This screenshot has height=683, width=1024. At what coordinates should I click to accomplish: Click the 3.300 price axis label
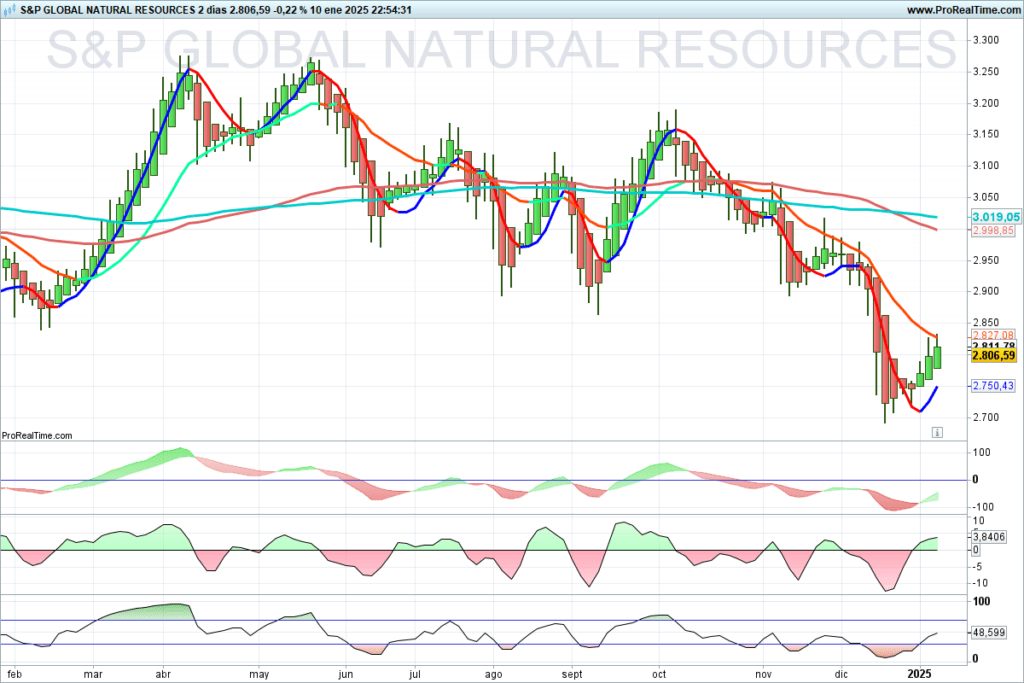pos(985,40)
